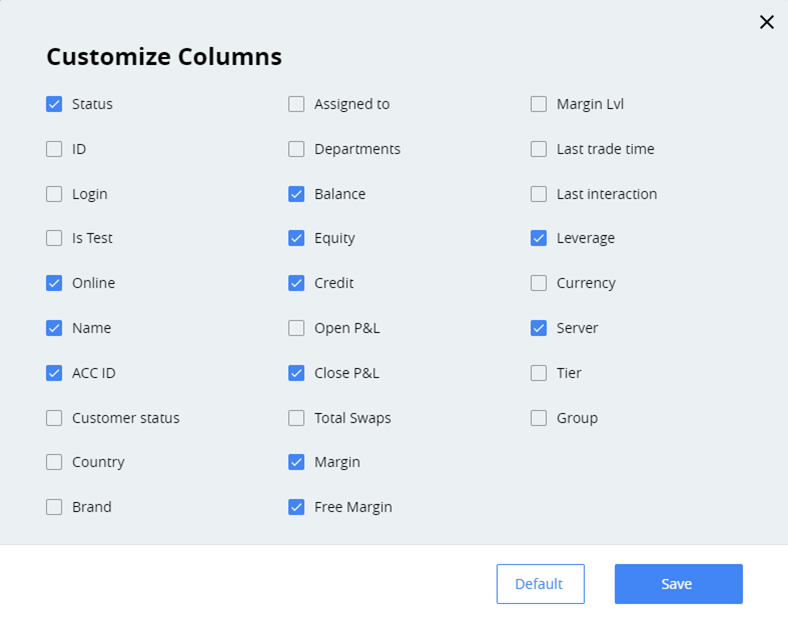
Task: Uncheck the Leverage column checkbox
Action: pyautogui.click(x=539, y=238)
